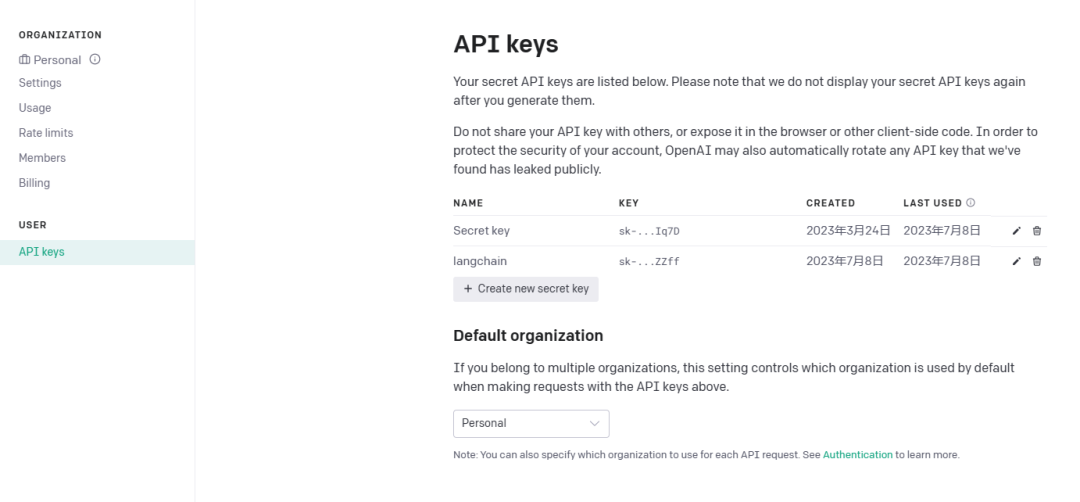Delete the langchain key using trash icon
Image resolution: width=1080 pixels, height=502 pixels.
click(1037, 261)
